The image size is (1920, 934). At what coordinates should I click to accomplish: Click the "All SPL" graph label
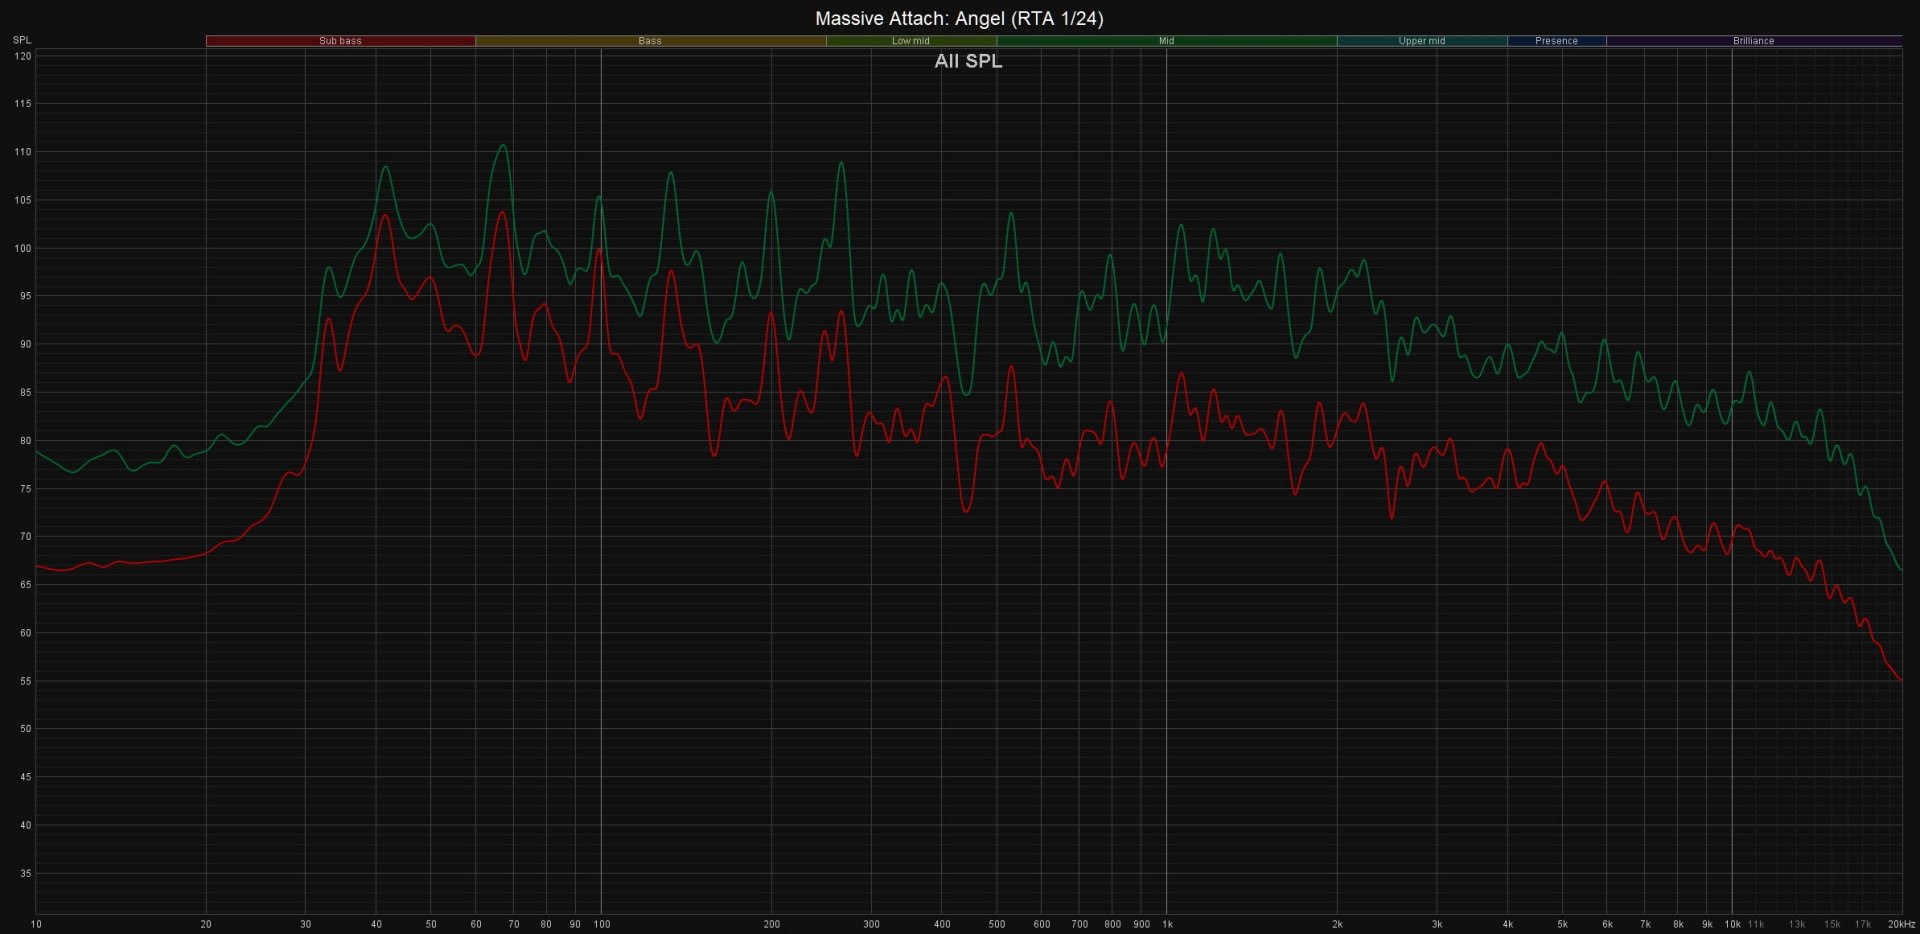tap(967, 61)
